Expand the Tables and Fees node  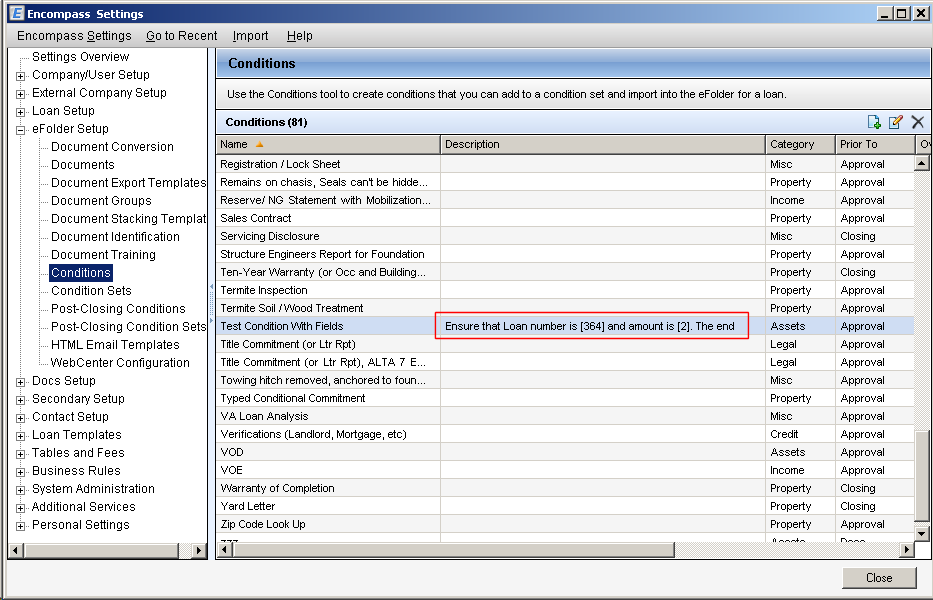[x=20, y=454]
